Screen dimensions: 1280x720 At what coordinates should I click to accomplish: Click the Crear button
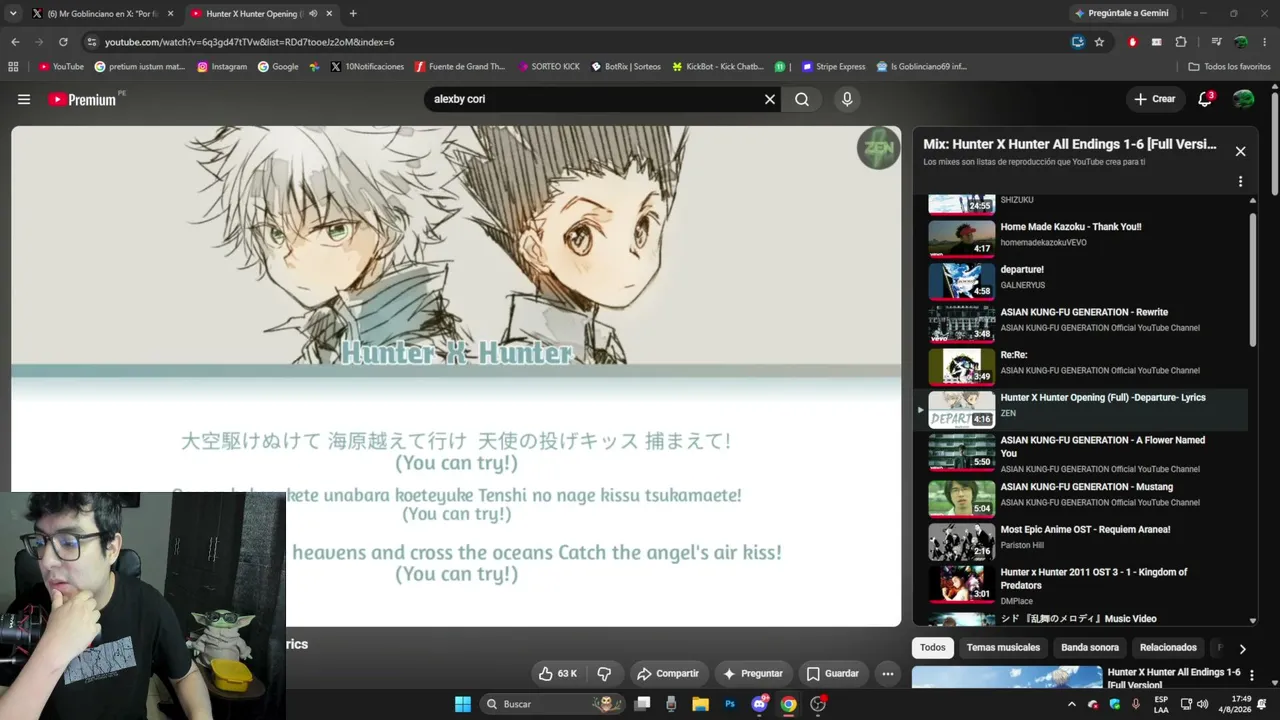point(1154,99)
